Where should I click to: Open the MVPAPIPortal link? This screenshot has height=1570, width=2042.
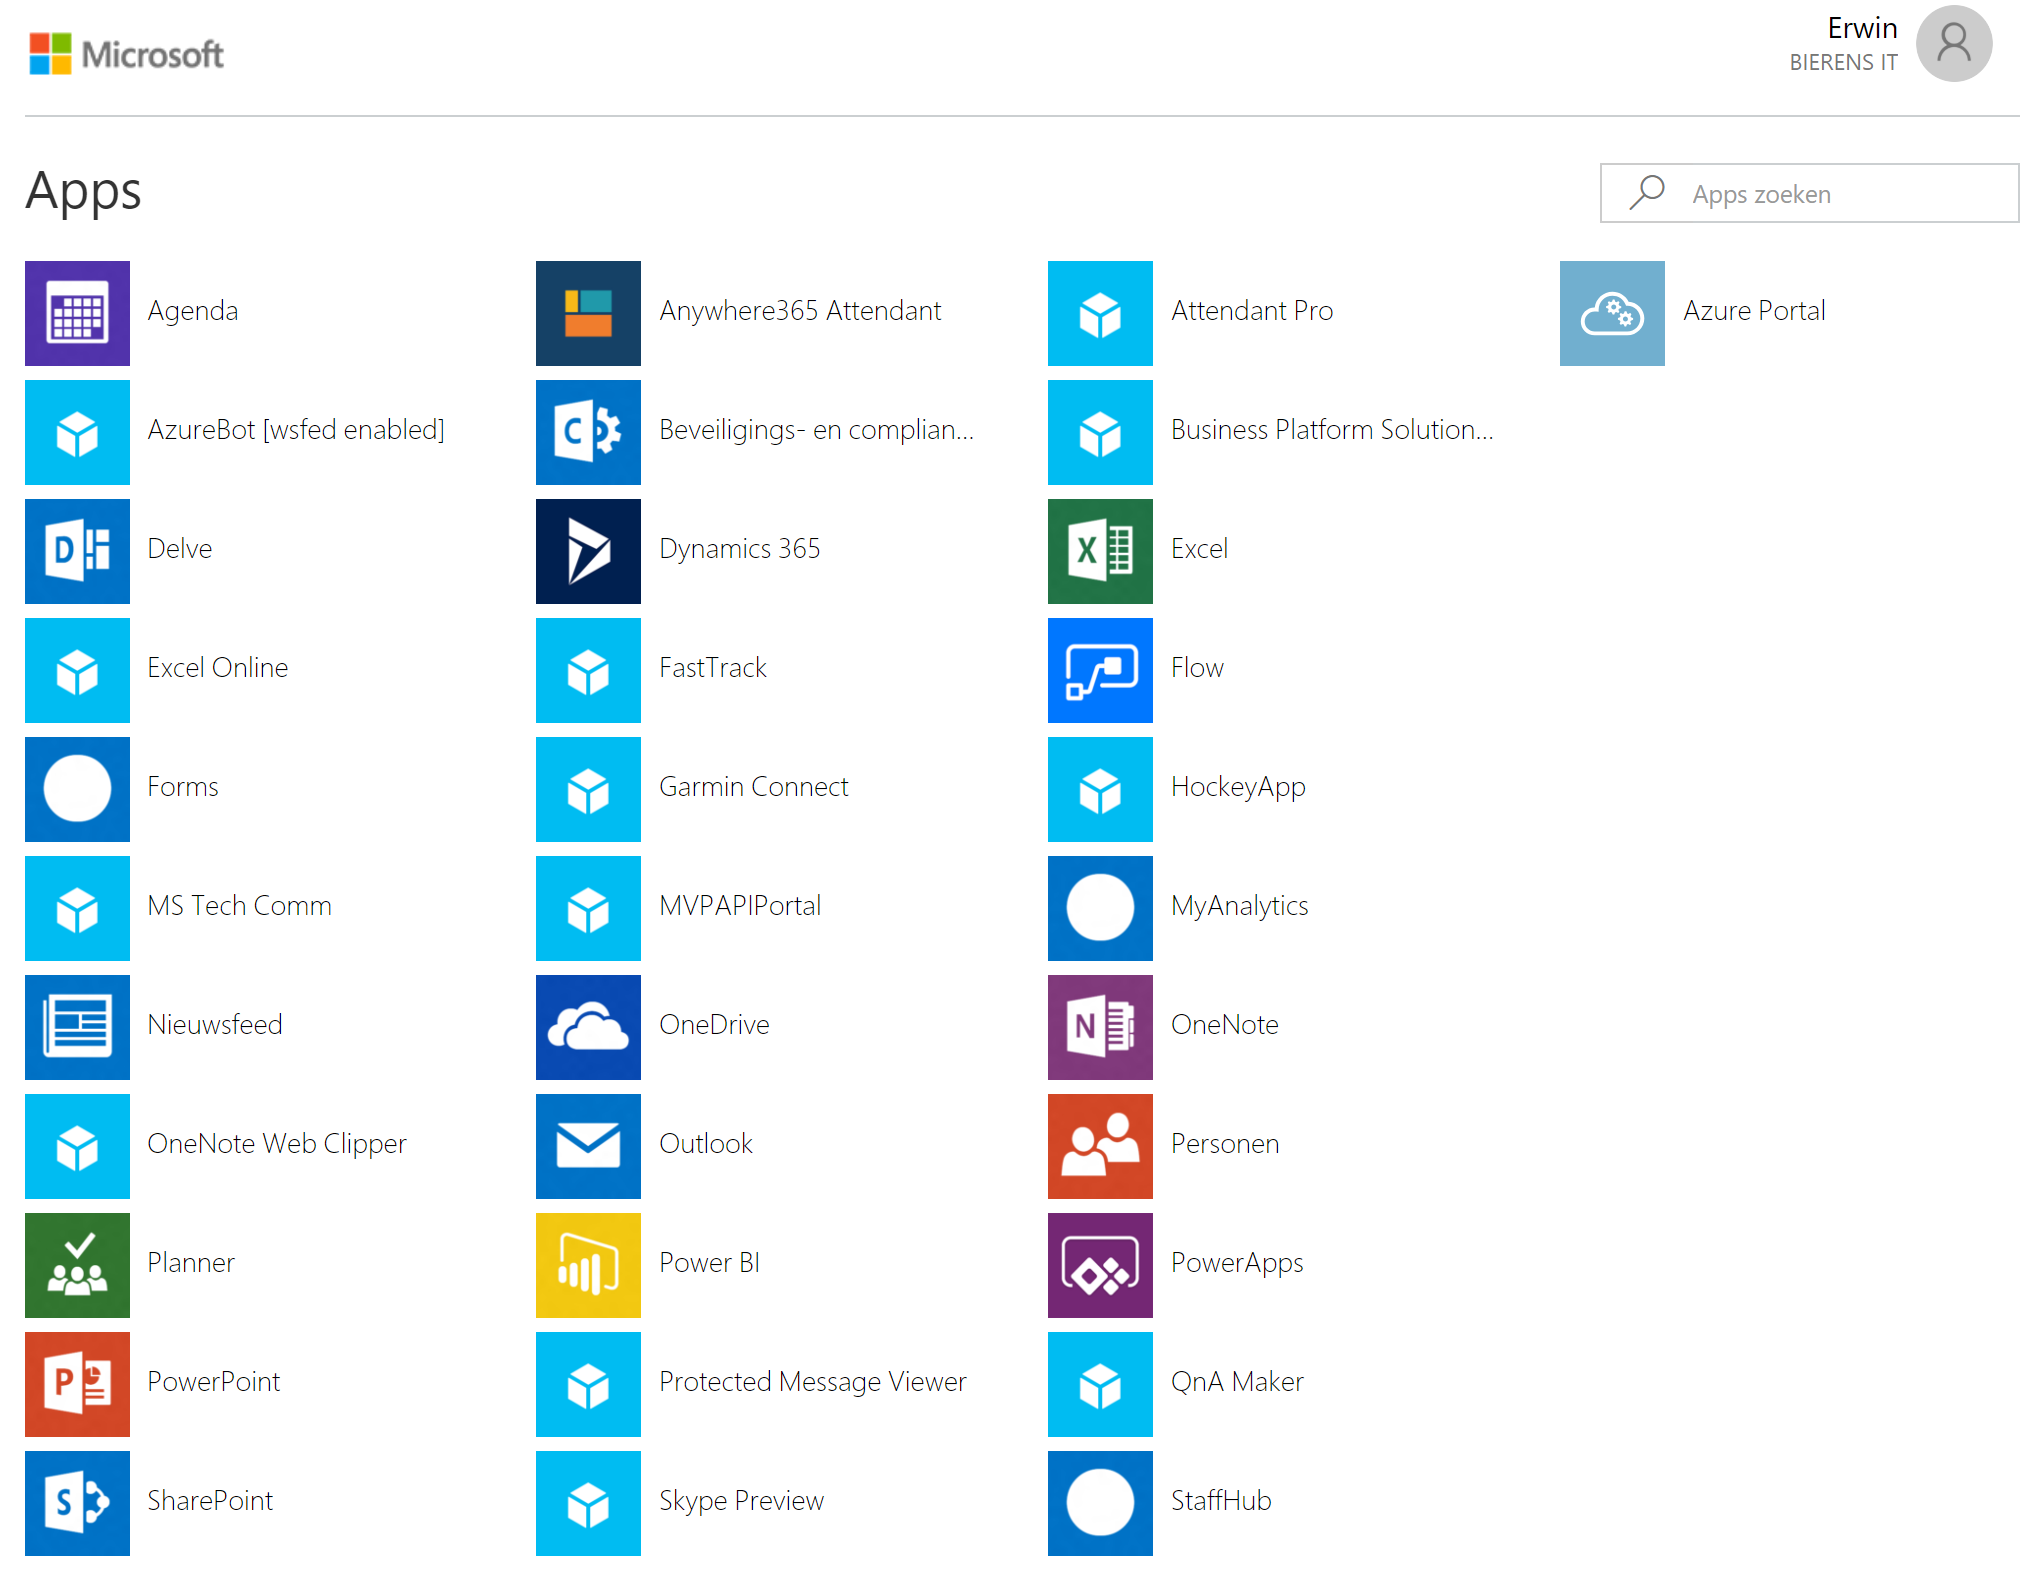click(x=741, y=906)
